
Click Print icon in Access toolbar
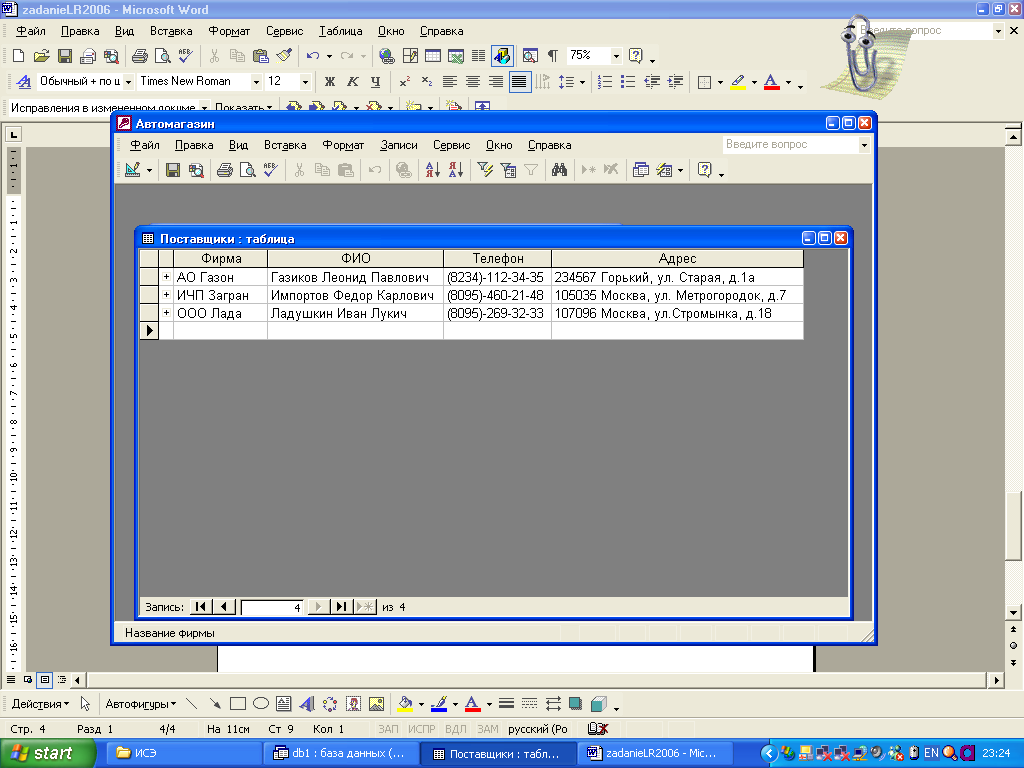click(x=225, y=170)
